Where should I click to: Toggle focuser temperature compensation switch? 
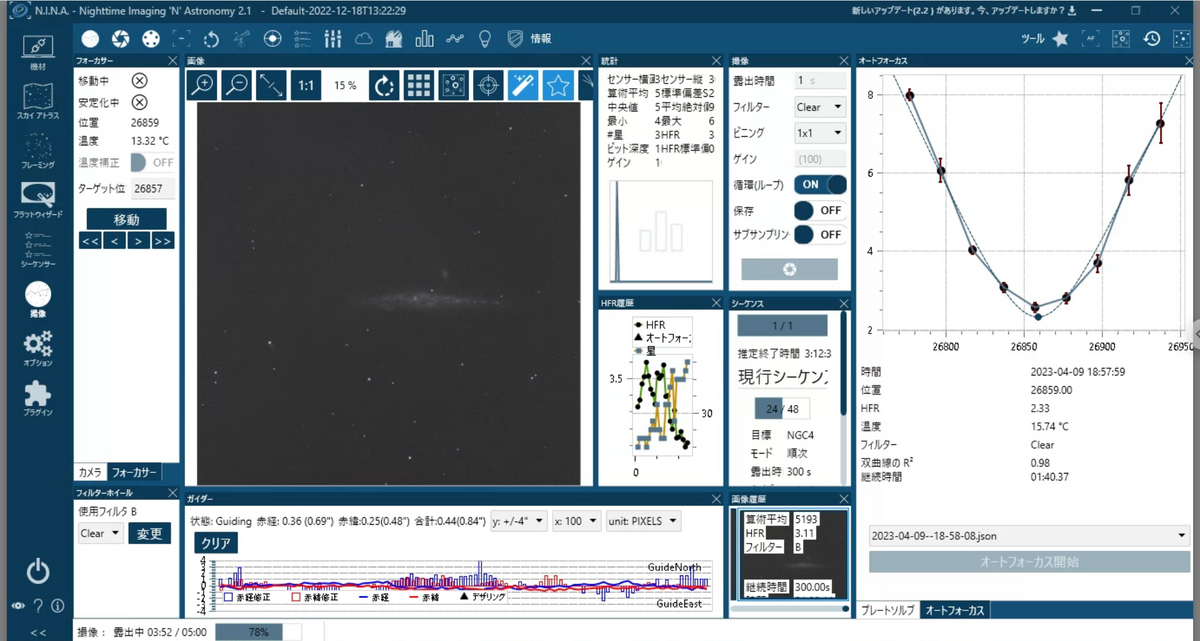[x=152, y=162]
